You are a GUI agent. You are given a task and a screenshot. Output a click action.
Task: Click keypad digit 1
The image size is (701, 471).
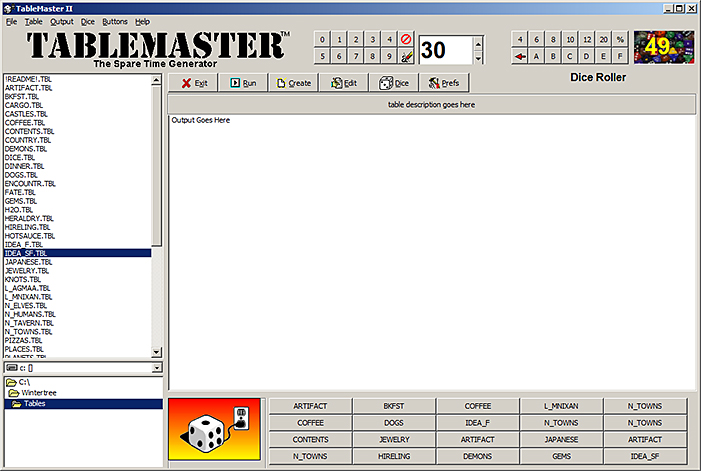(x=339, y=39)
